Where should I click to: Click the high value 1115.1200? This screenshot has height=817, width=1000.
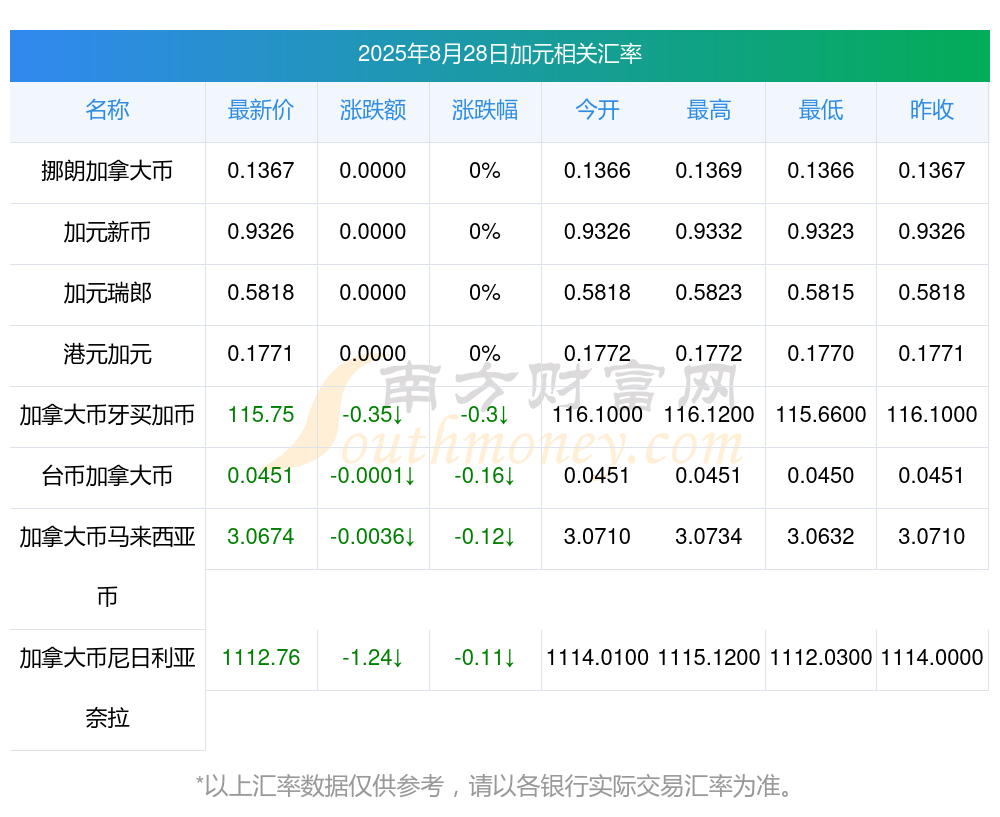click(x=709, y=658)
